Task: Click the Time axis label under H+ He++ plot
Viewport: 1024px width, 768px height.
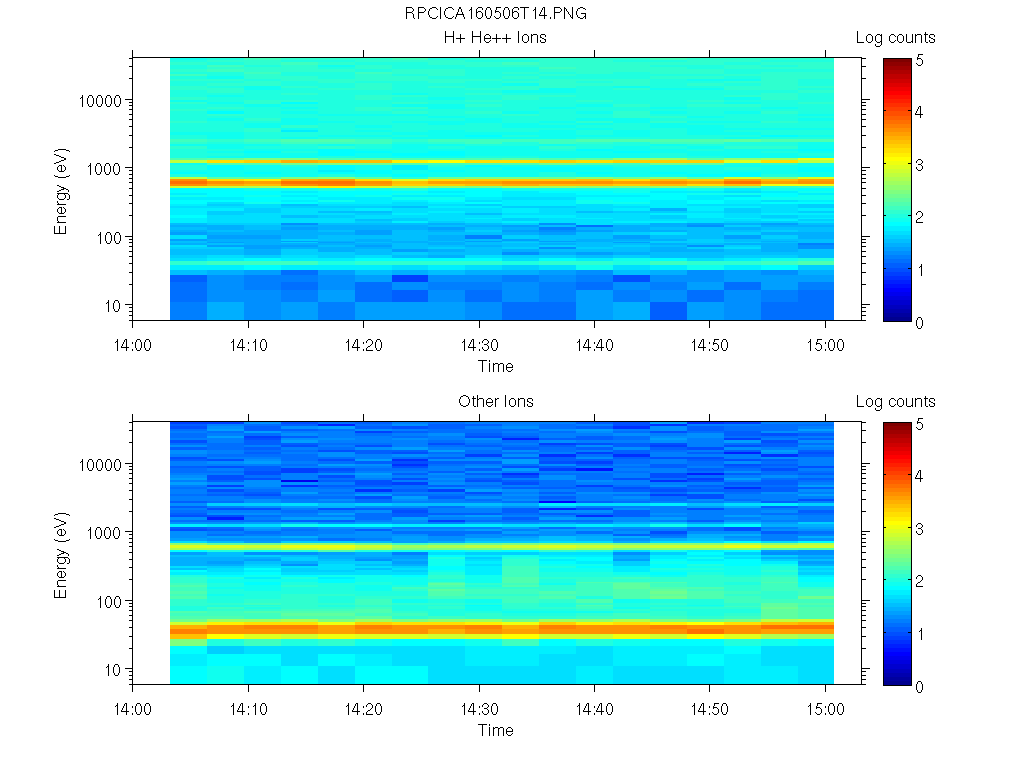Action: pos(496,366)
